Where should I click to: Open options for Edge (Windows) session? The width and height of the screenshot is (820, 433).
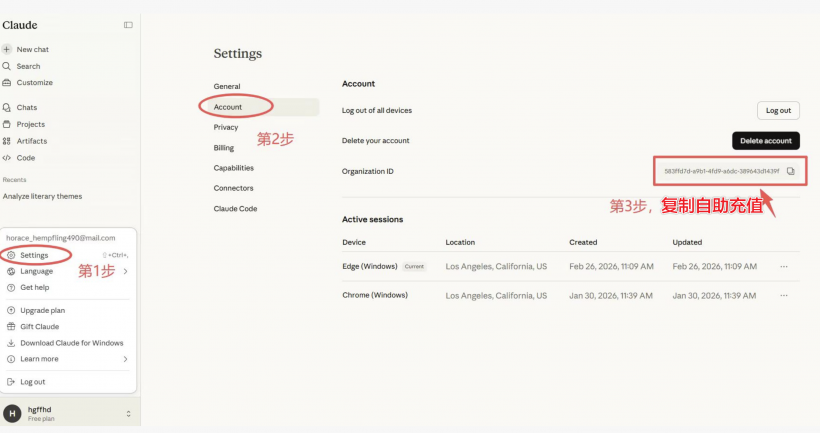coord(783,266)
